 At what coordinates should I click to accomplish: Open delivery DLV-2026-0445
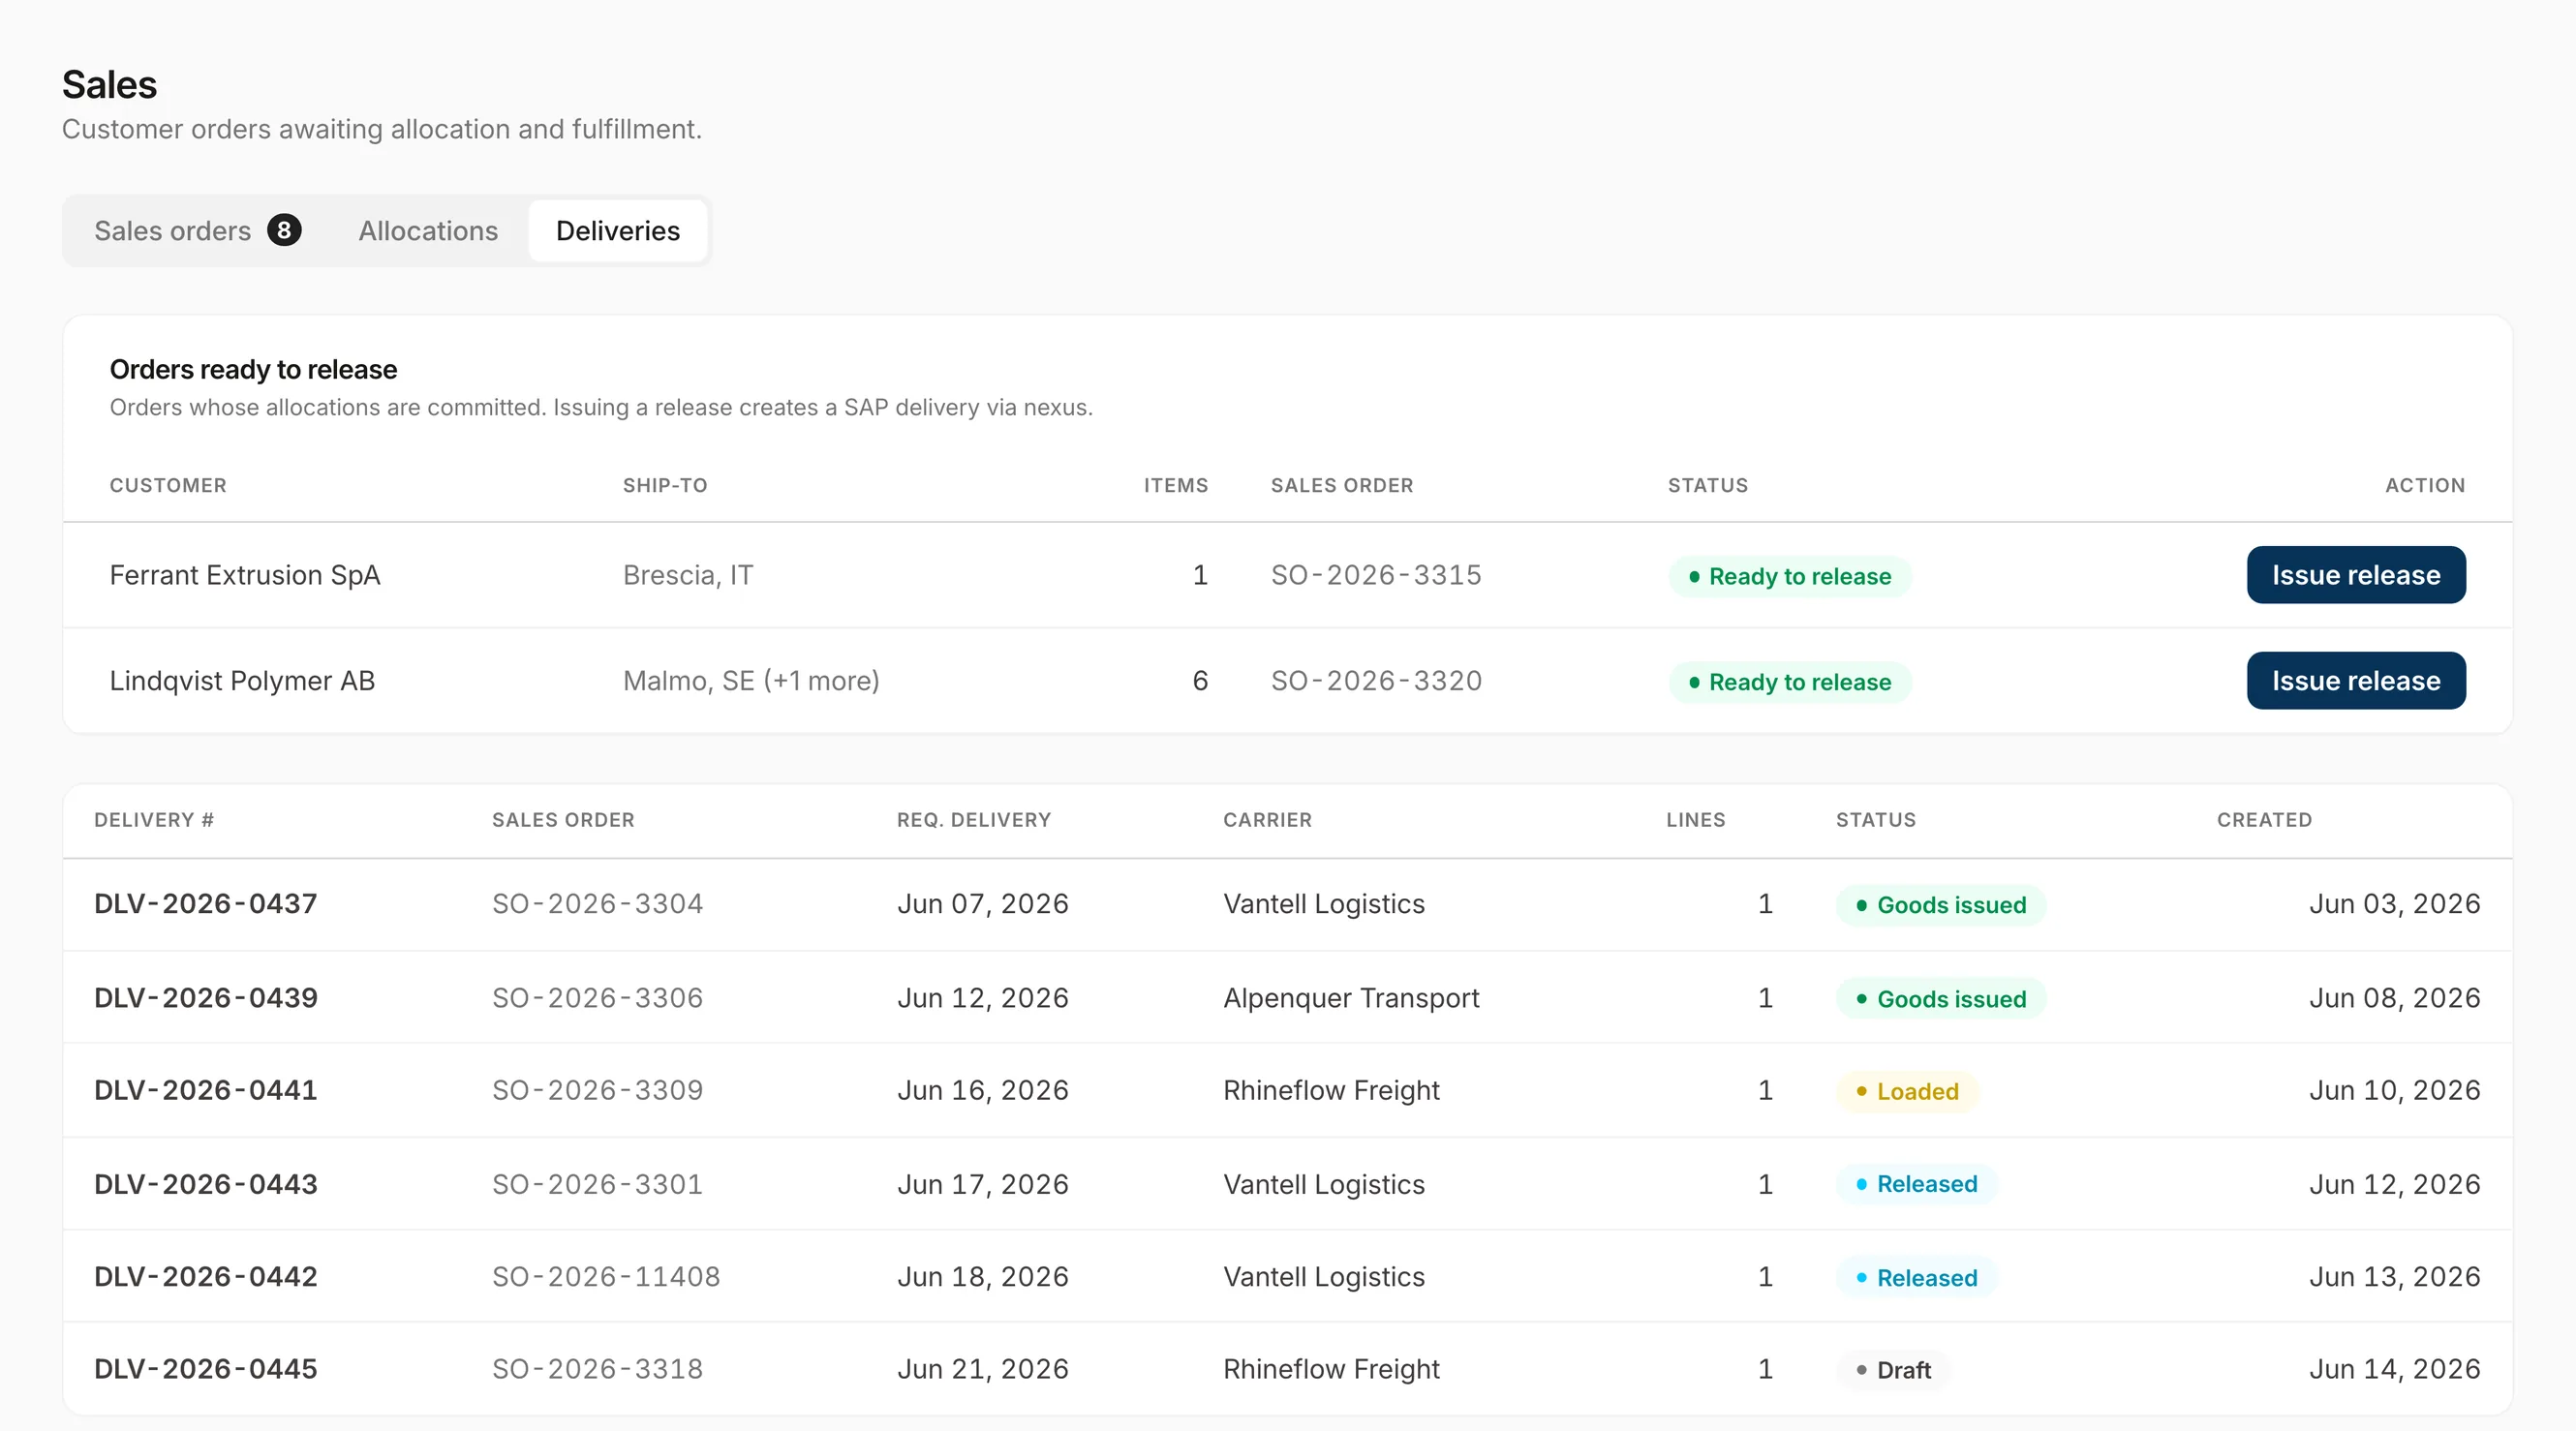206,1369
